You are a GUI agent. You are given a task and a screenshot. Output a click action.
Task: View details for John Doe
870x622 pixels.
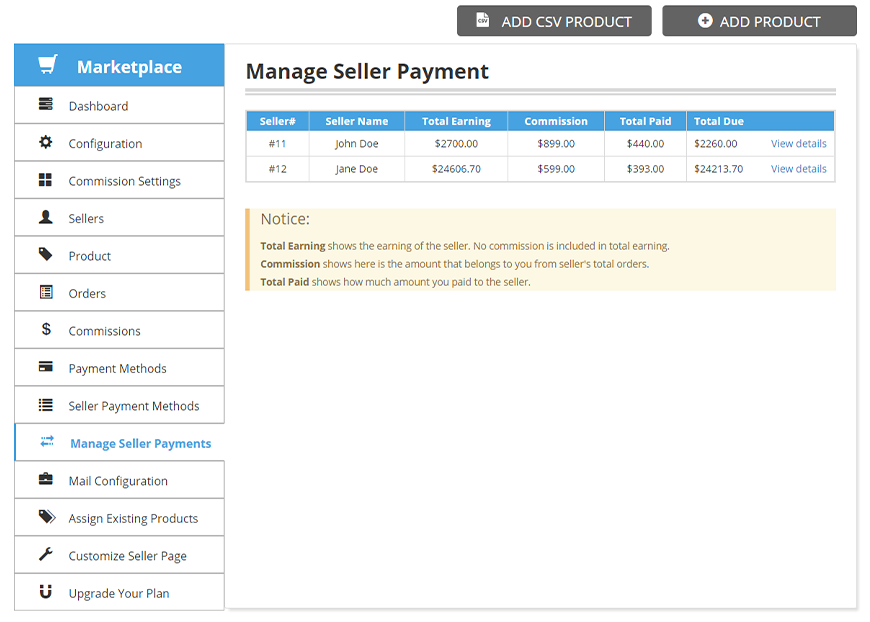click(x=798, y=143)
